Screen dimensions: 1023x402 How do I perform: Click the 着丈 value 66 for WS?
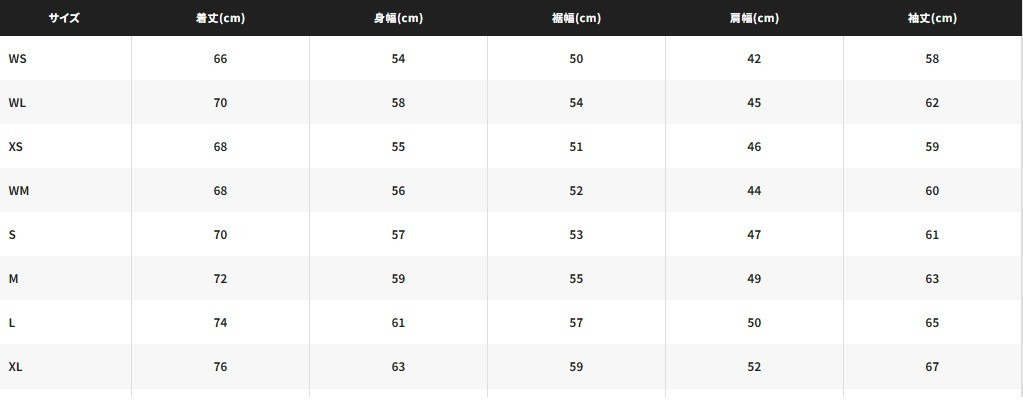point(220,59)
